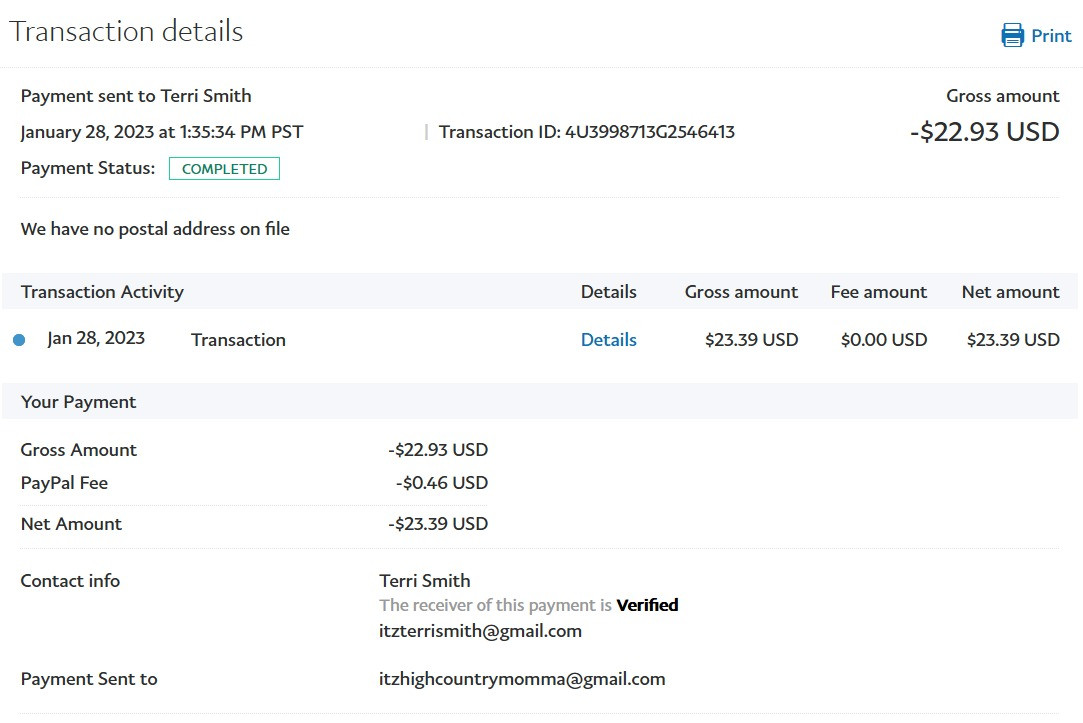Click the Jan 28, 2023 activity row date
The width and height of the screenshot is (1083, 723).
click(96, 338)
